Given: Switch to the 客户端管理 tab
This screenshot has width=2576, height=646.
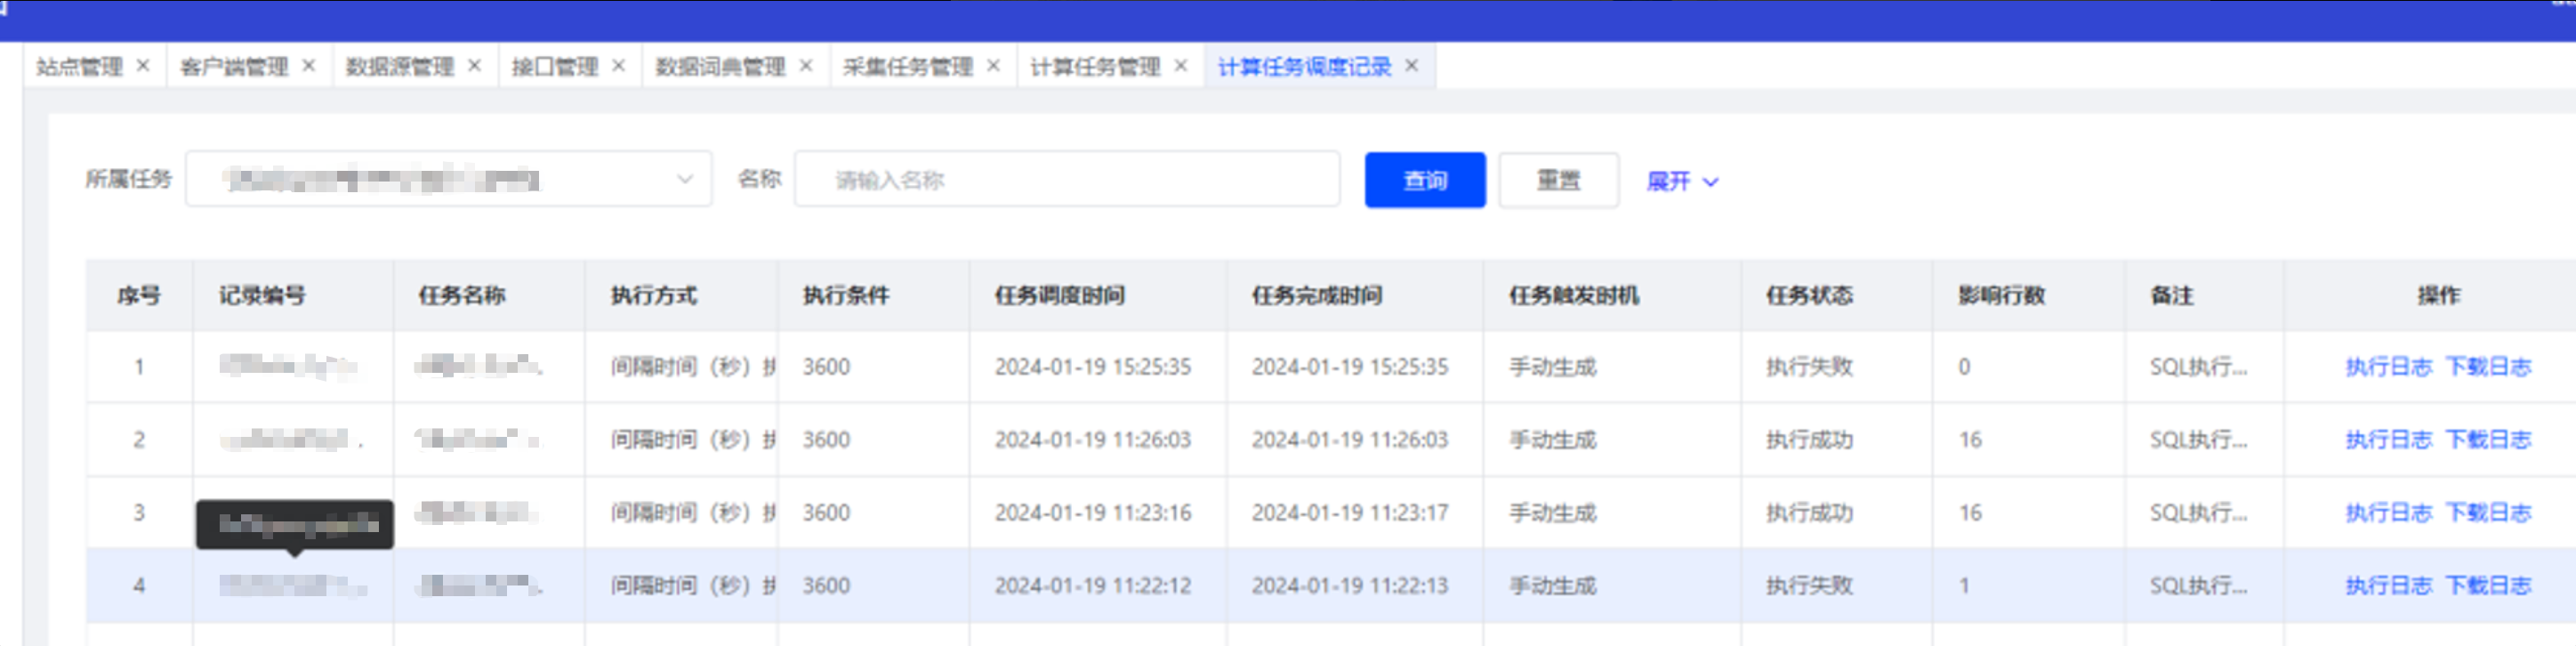Looking at the screenshot, I should [x=234, y=67].
